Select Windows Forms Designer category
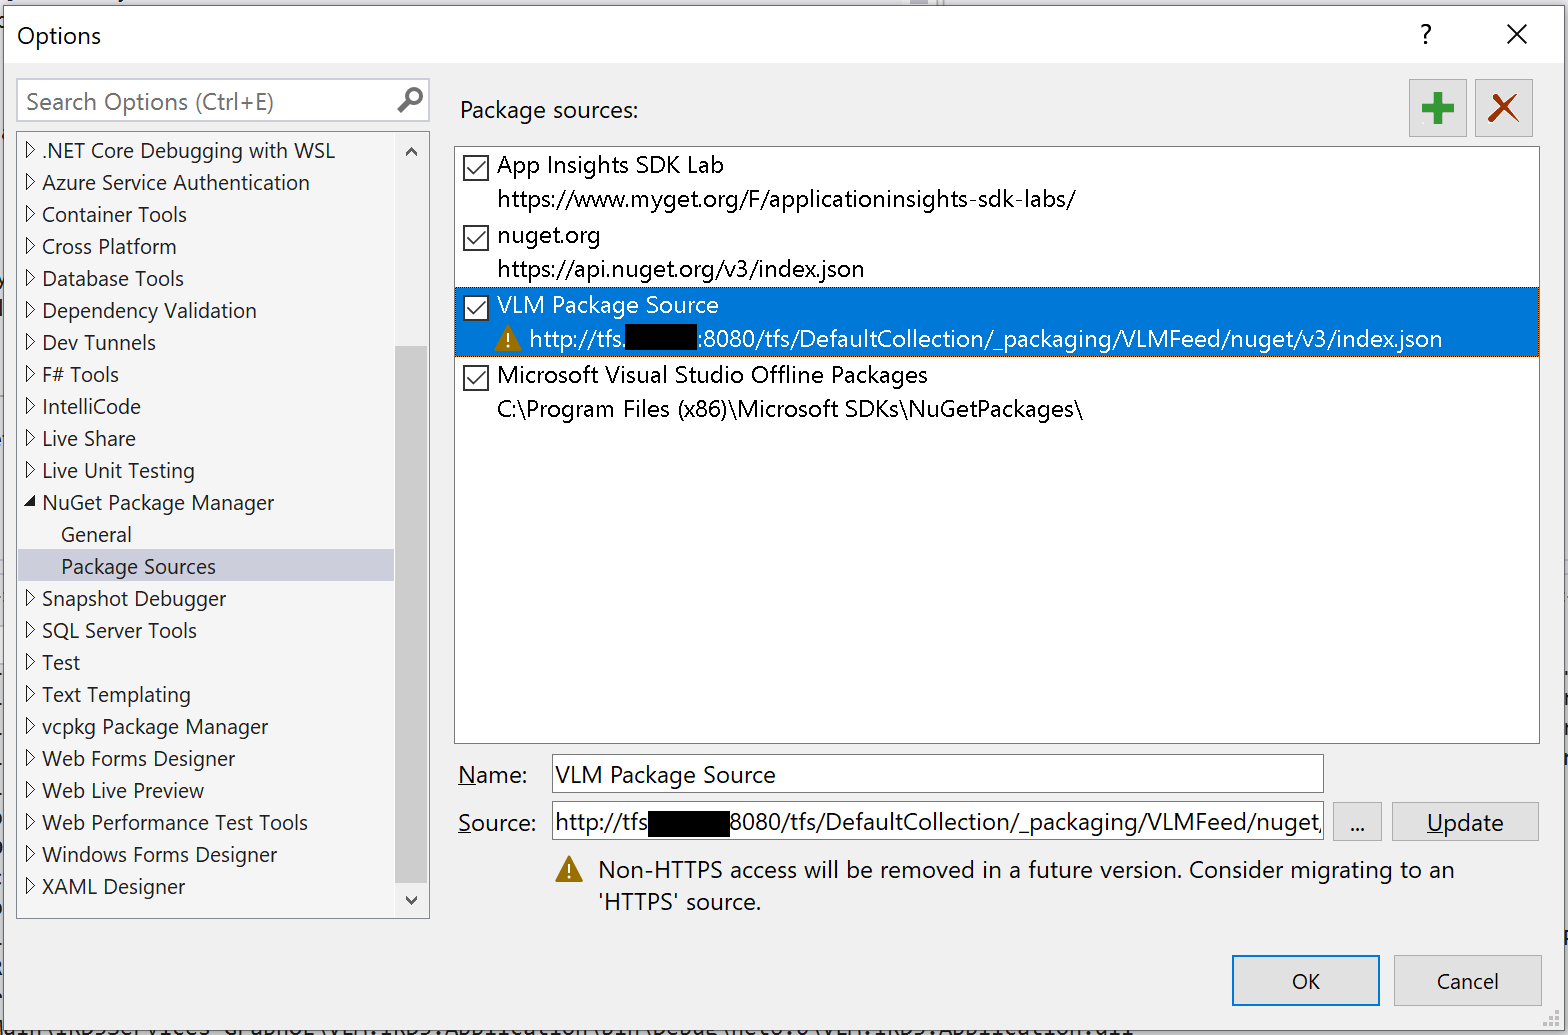 [x=159, y=854]
